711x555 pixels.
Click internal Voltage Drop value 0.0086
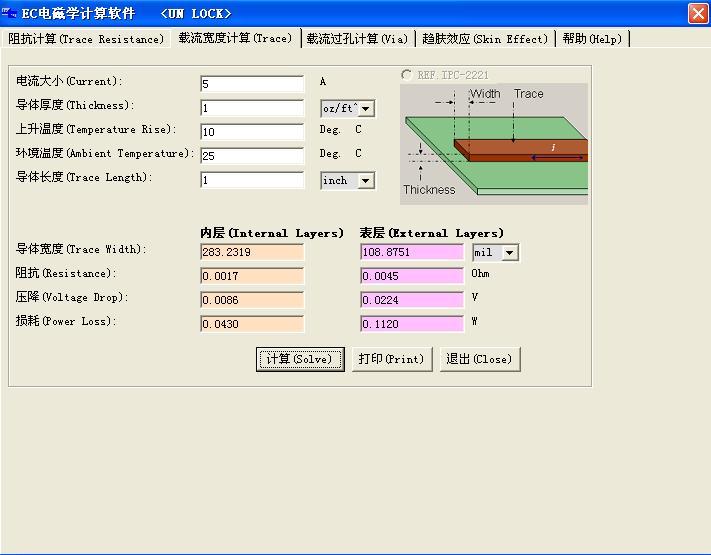point(252,300)
